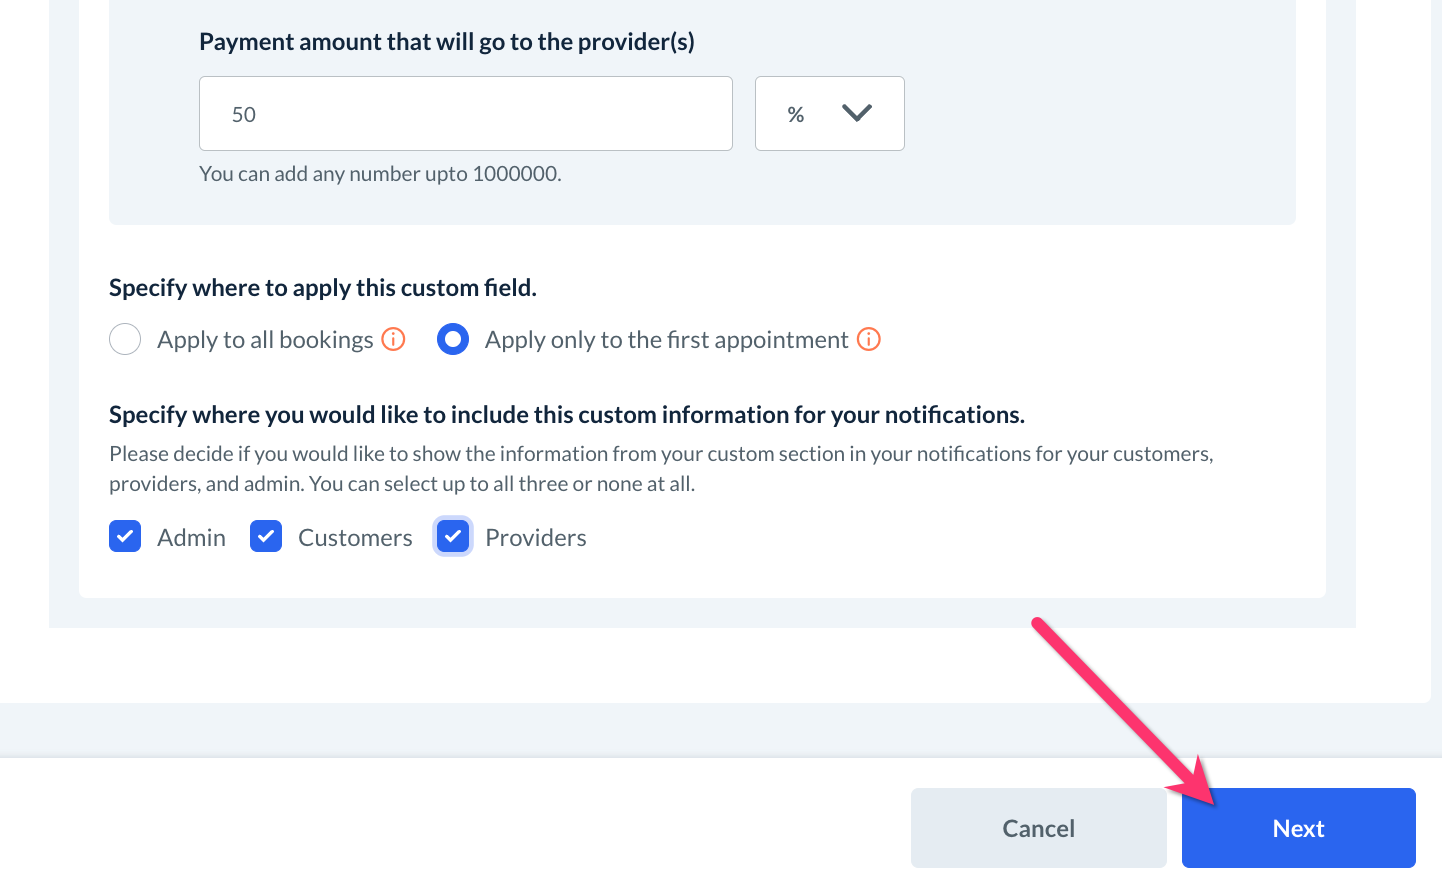The width and height of the screenshot is (1442, 886).
Task: Click the Apply to all bookings label
Action: point(265,340)
